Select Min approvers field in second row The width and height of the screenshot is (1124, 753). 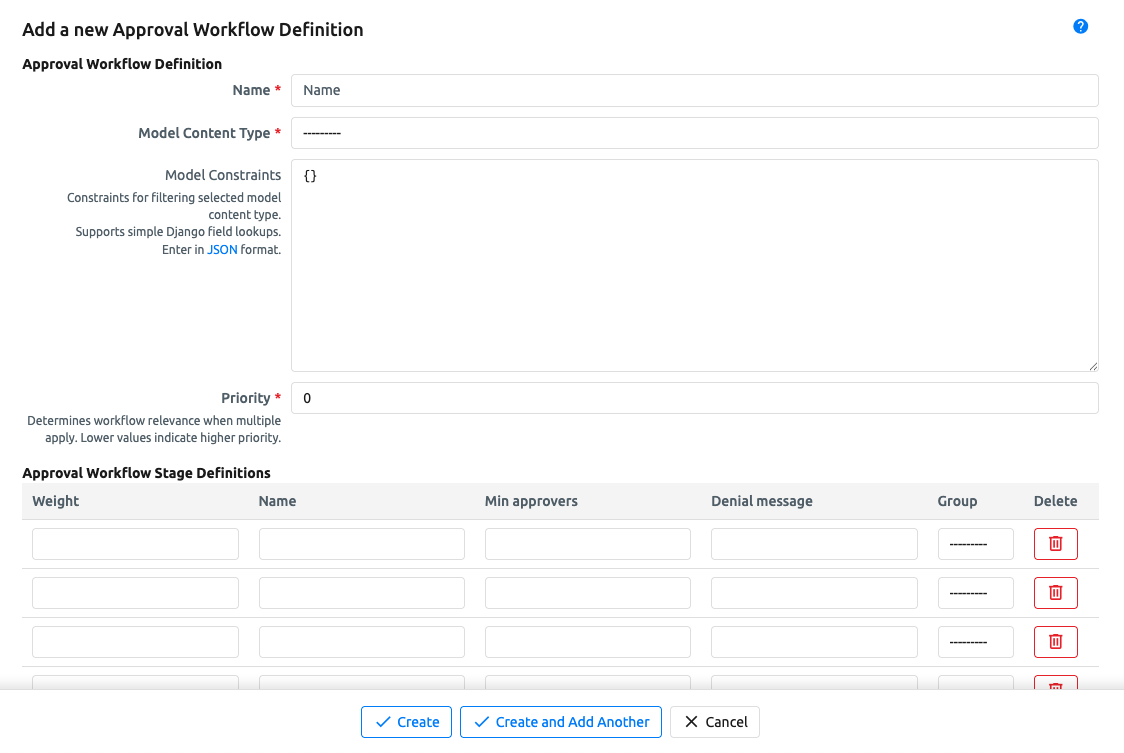[x=587, y=593]
